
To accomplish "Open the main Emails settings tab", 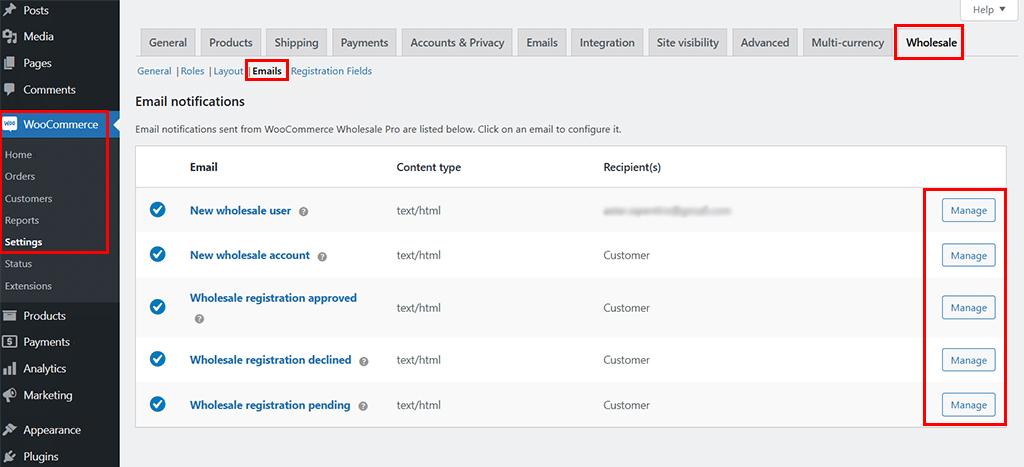I will [x=542, y=42].
